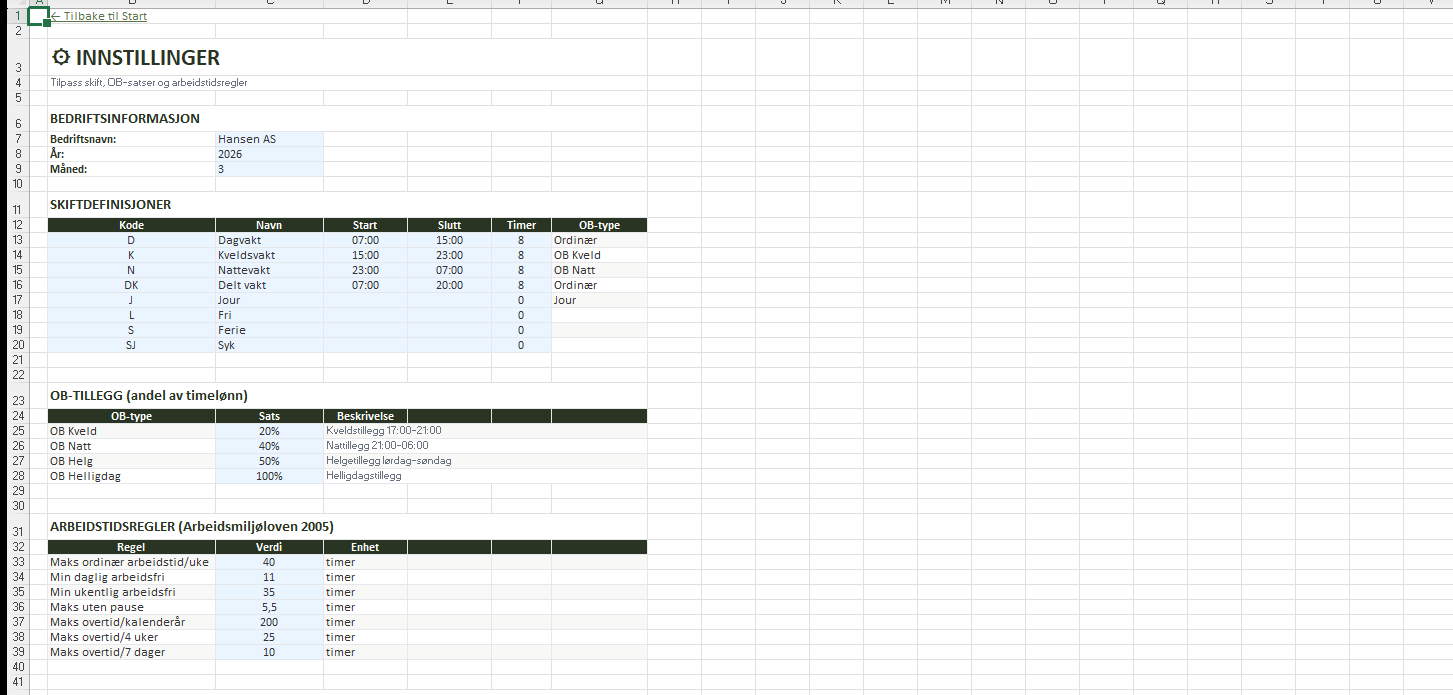Select the 5,5 value for Maks uten pause
Image resolution: width=1453 pixels, height=695 pixels.
[269, 607]
